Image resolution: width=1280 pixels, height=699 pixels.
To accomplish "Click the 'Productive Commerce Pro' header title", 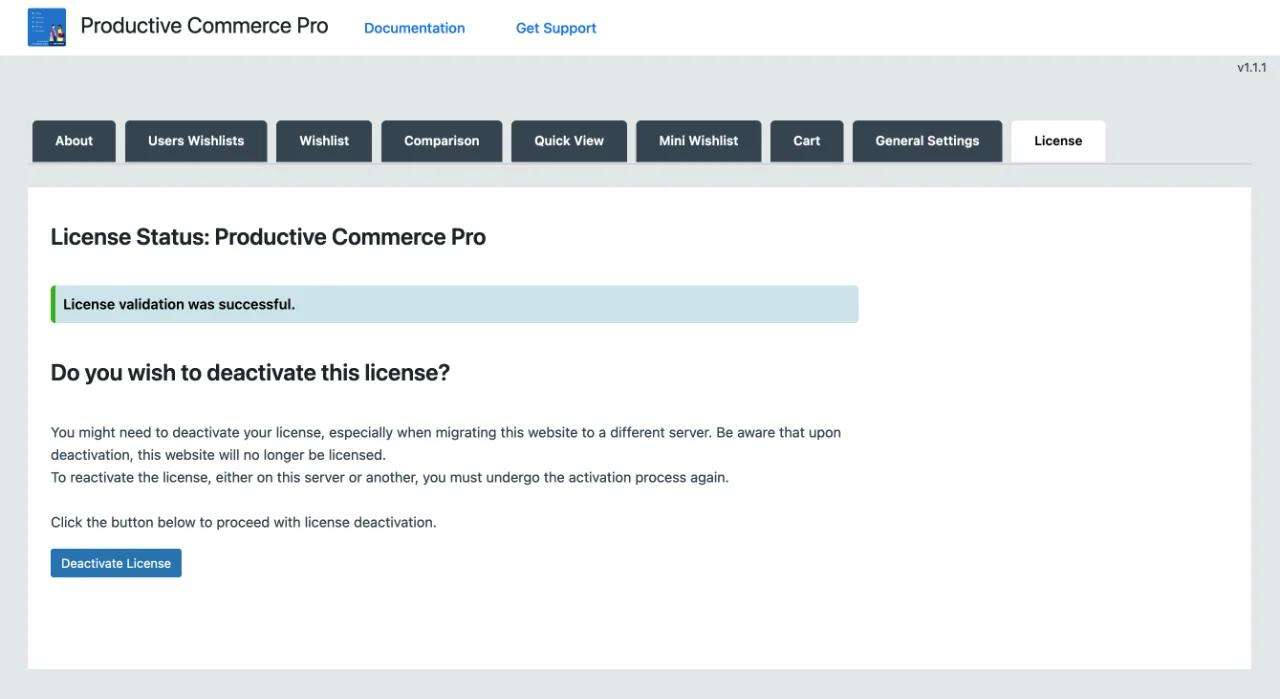I will (x=204, y=26).
